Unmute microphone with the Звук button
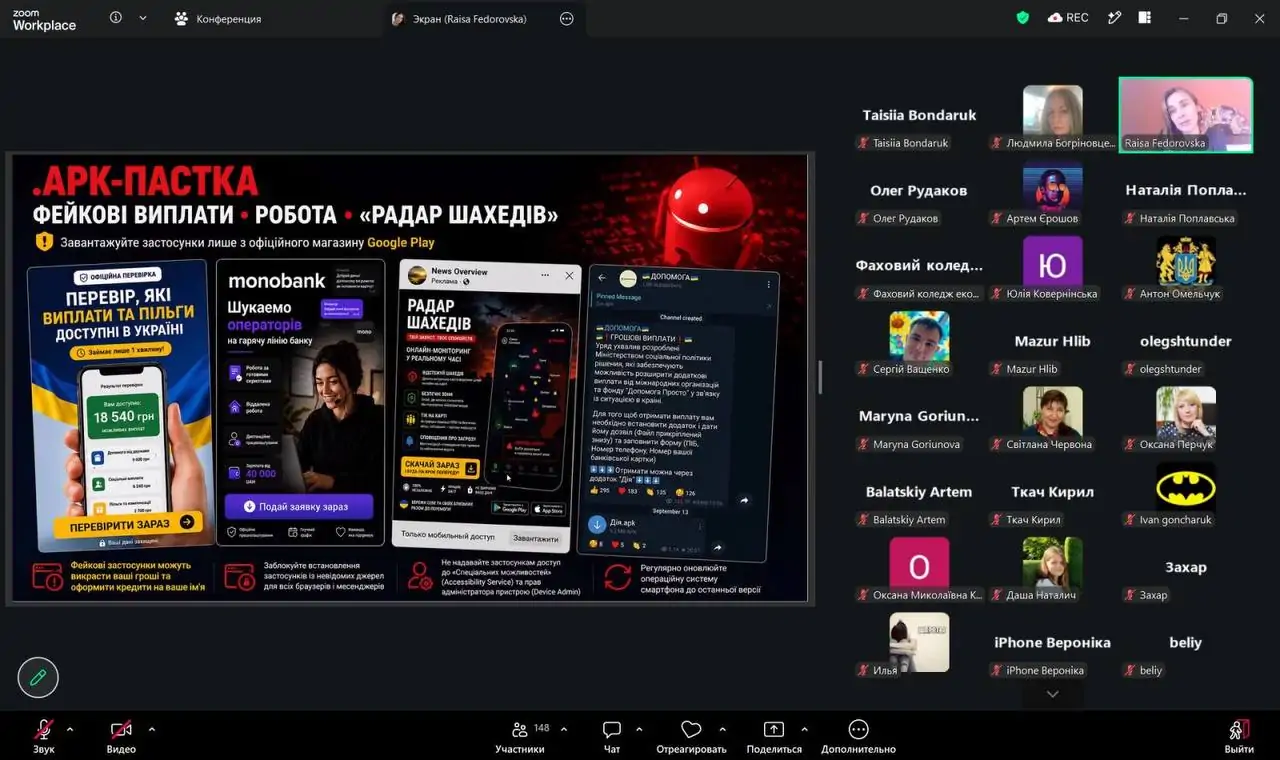This screenshot has width=1280, height=760. [43, 736]
